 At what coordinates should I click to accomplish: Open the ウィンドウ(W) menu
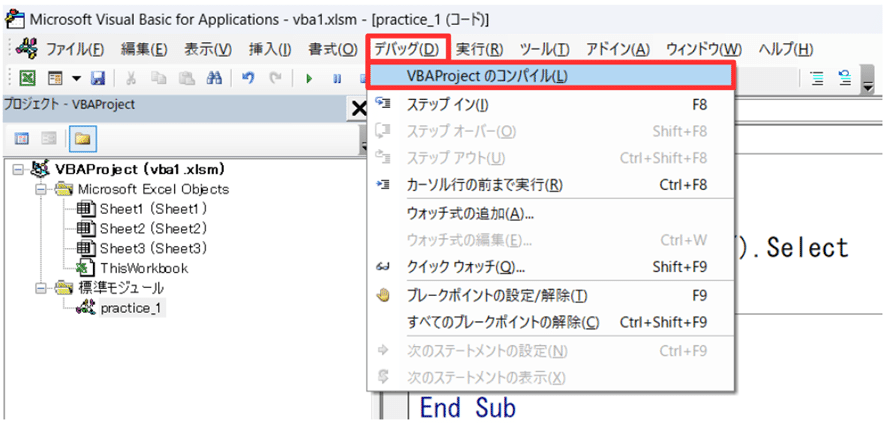[704, 49]
